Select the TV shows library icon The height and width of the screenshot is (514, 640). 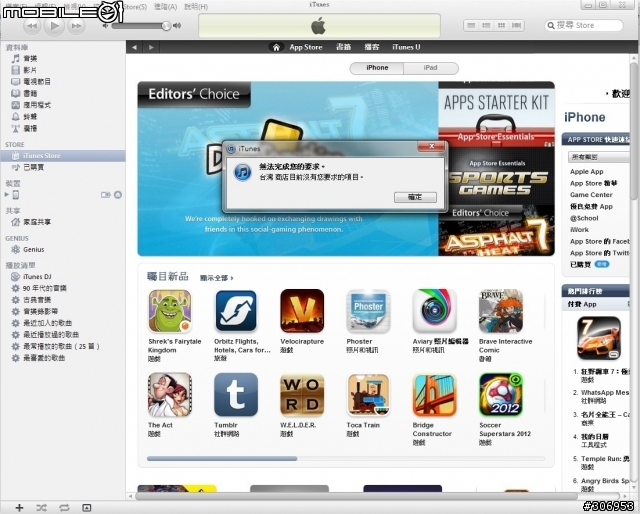pyautogui.click(x=16, y=82)
